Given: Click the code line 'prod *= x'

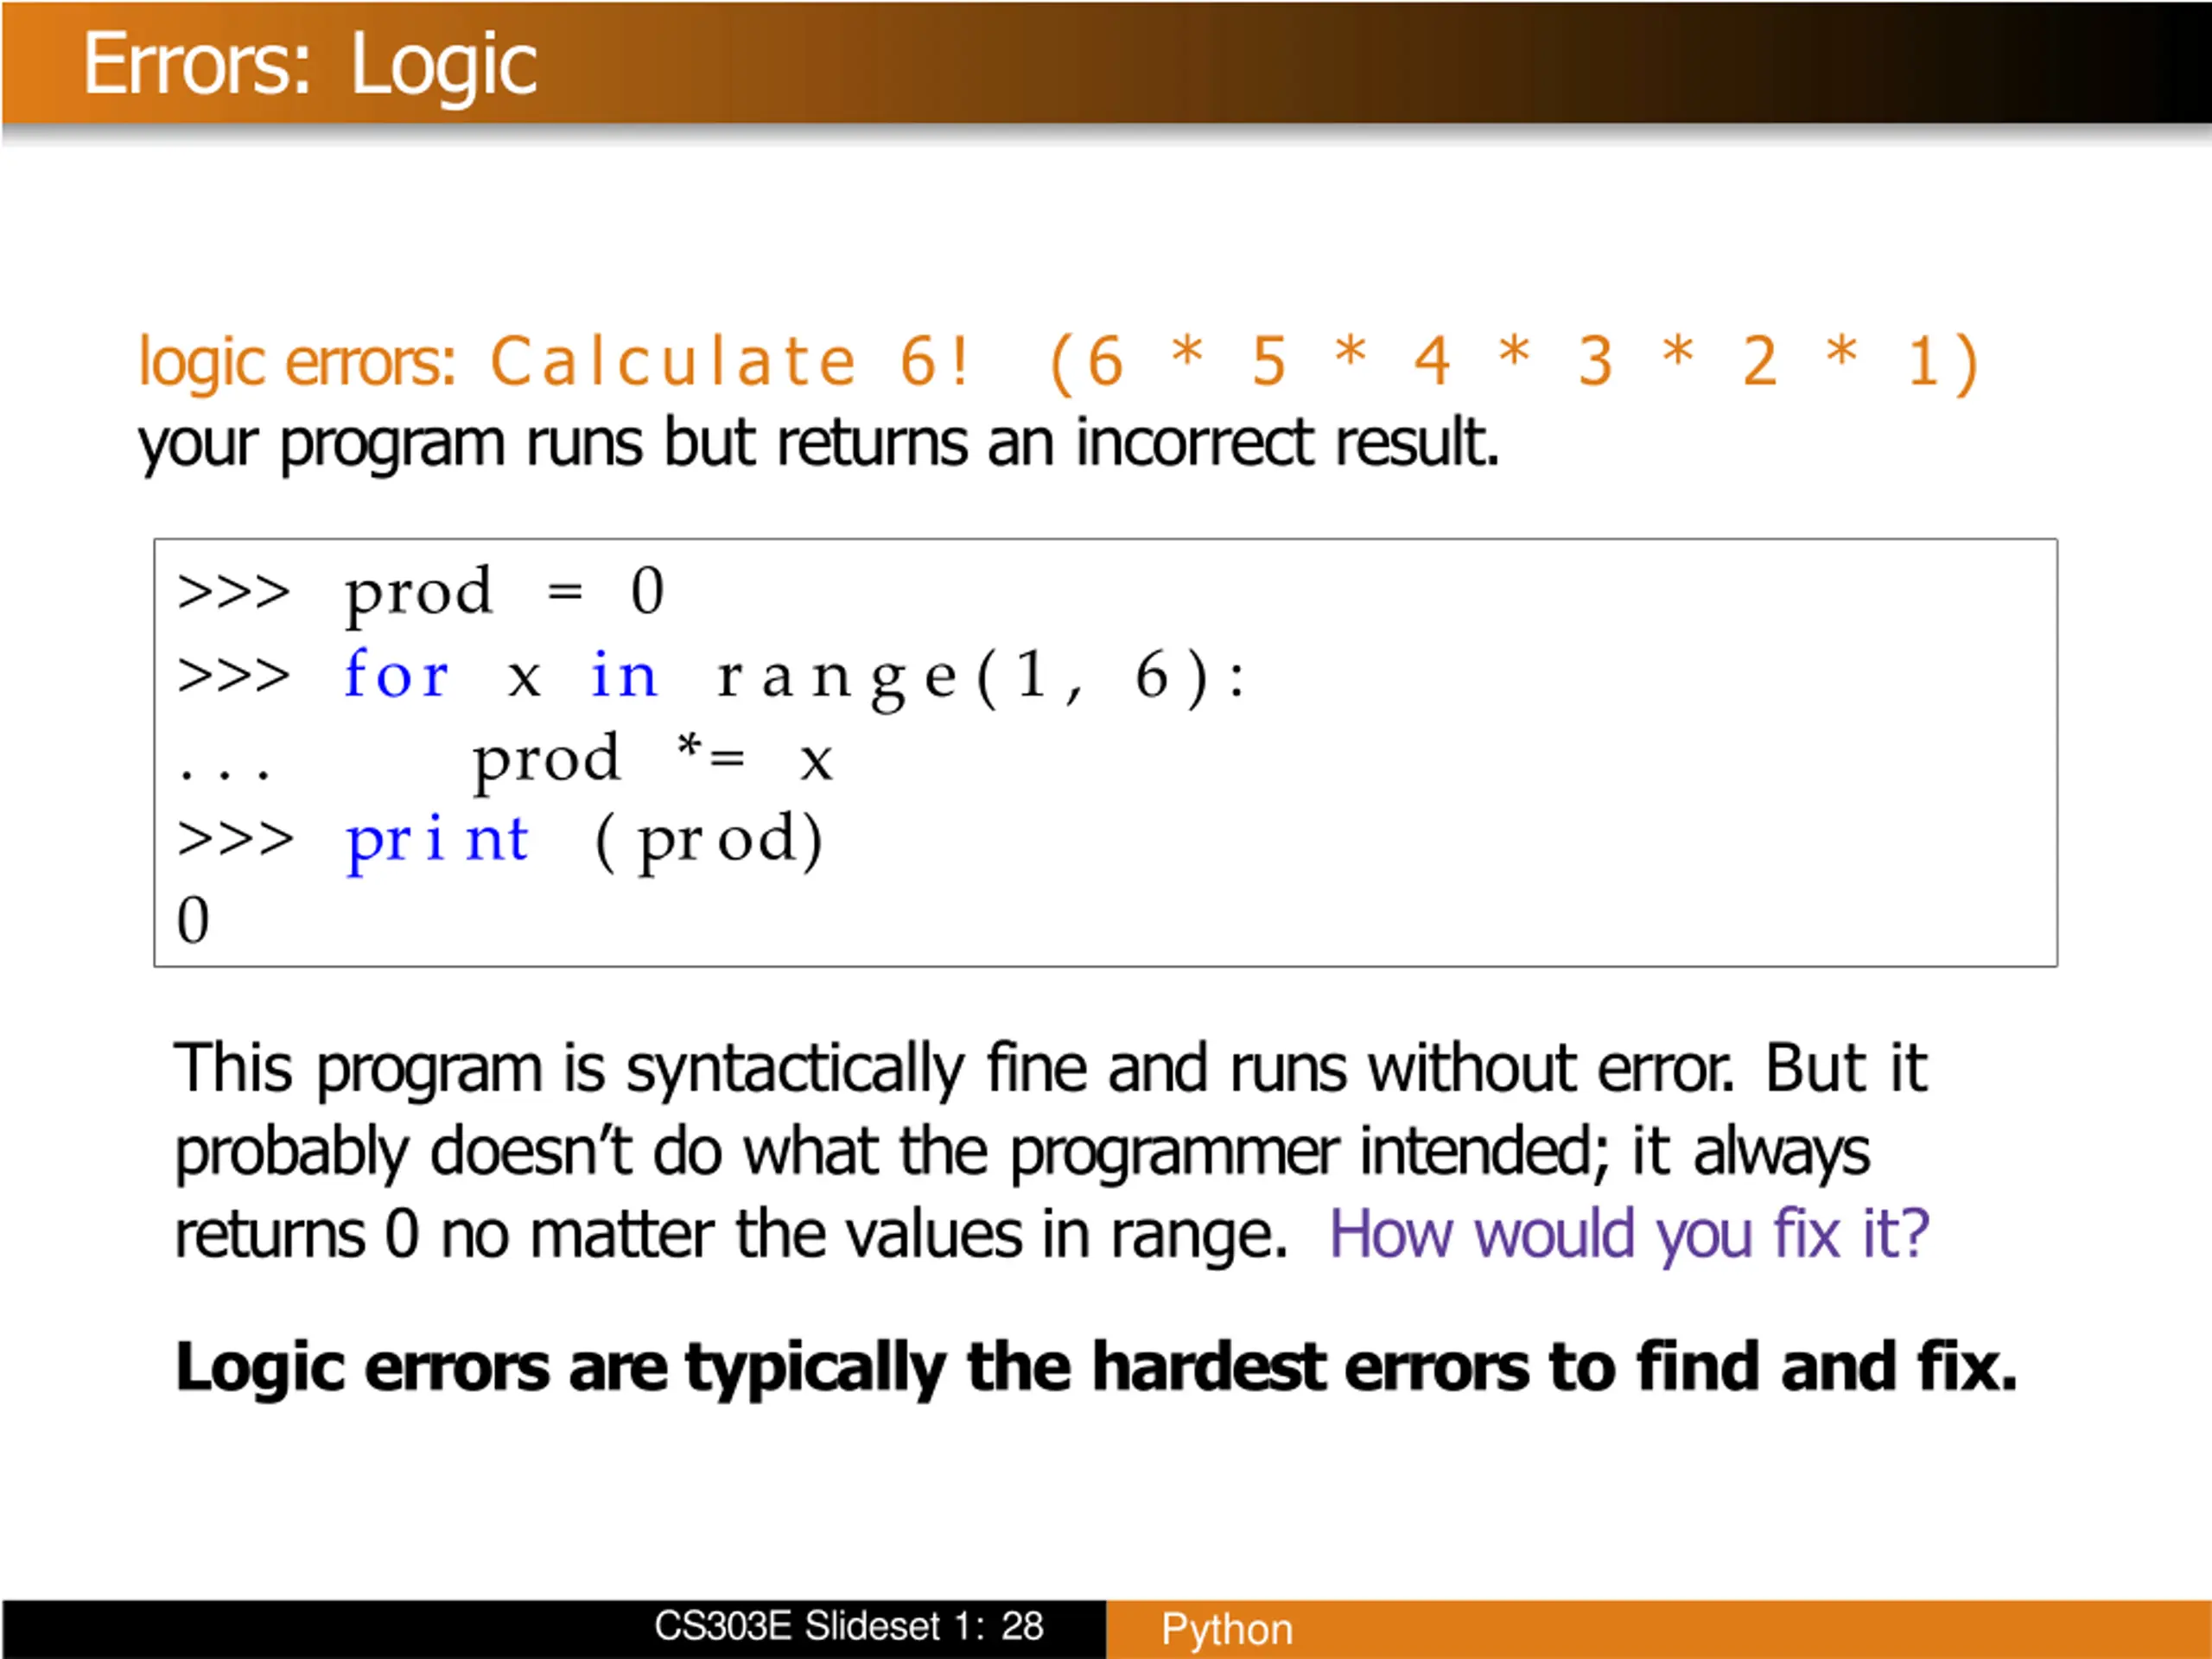Looking at the screenshot, I should tap(653, 761).
